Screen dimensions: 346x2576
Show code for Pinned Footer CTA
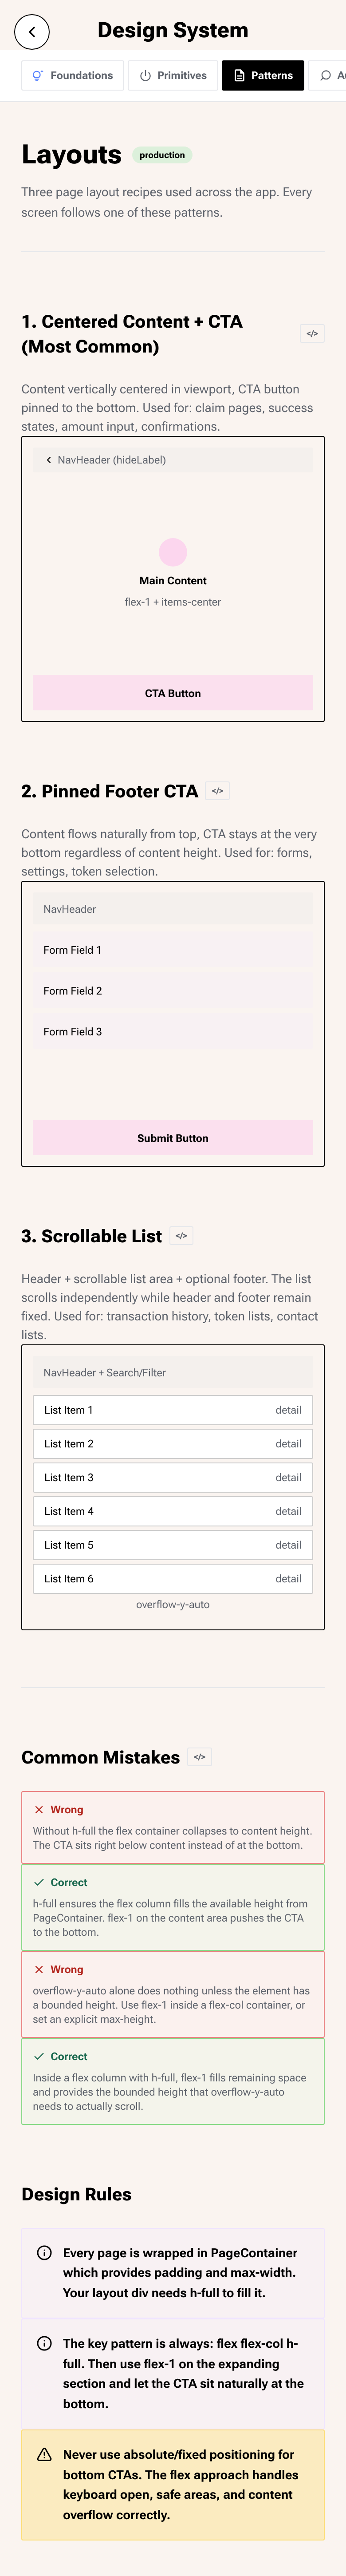click(x=218, y=791)
